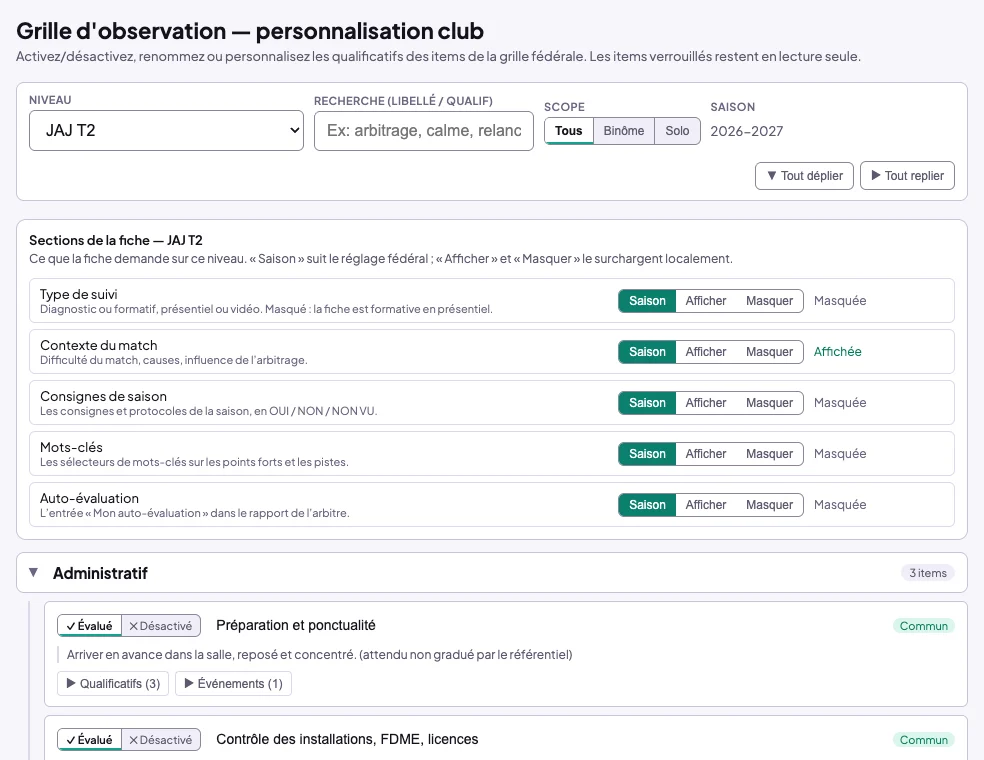Select the Tous scope option
The height and width of the screenshot is (760, 984).
click(569, 131)
